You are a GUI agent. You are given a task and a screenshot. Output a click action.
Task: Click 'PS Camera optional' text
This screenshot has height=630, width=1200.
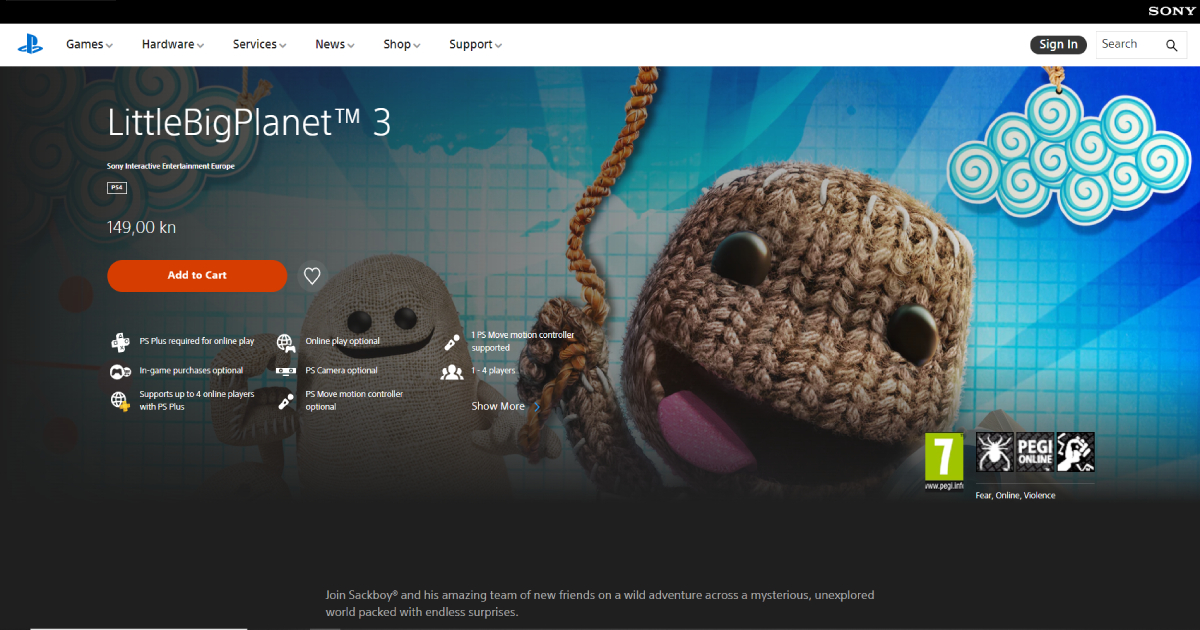(341, 371)
